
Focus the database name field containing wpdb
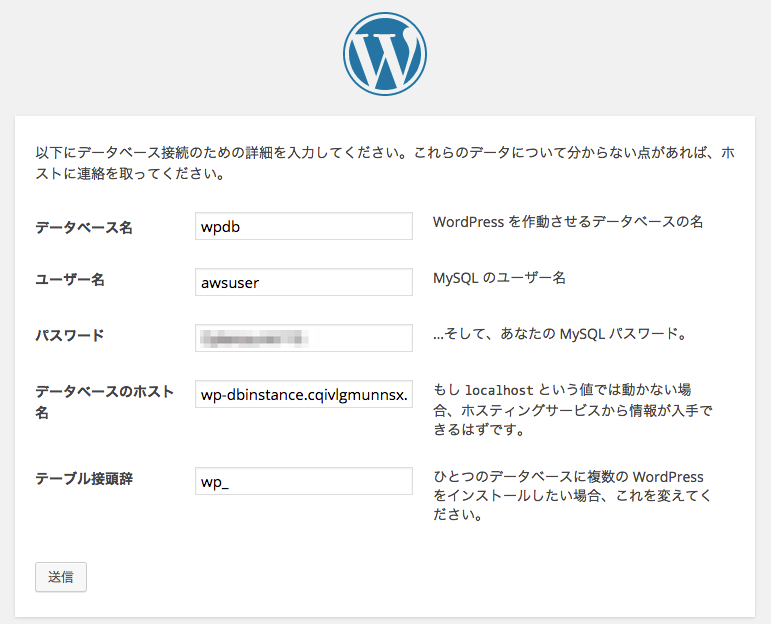[x=304, y=226]
